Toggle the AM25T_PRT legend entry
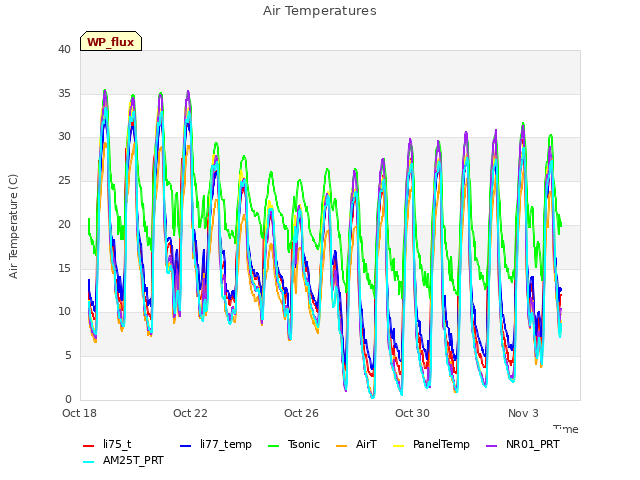 123,461
